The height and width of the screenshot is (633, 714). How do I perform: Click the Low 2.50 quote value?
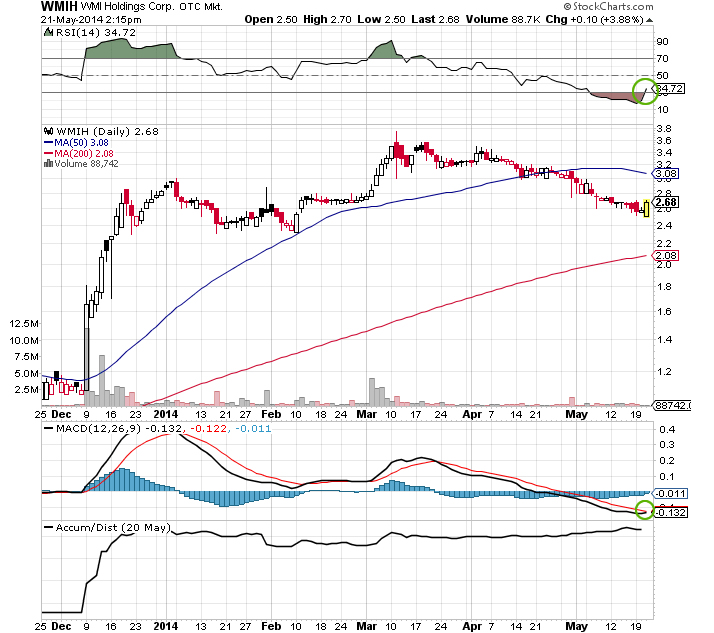pos(381,20)
